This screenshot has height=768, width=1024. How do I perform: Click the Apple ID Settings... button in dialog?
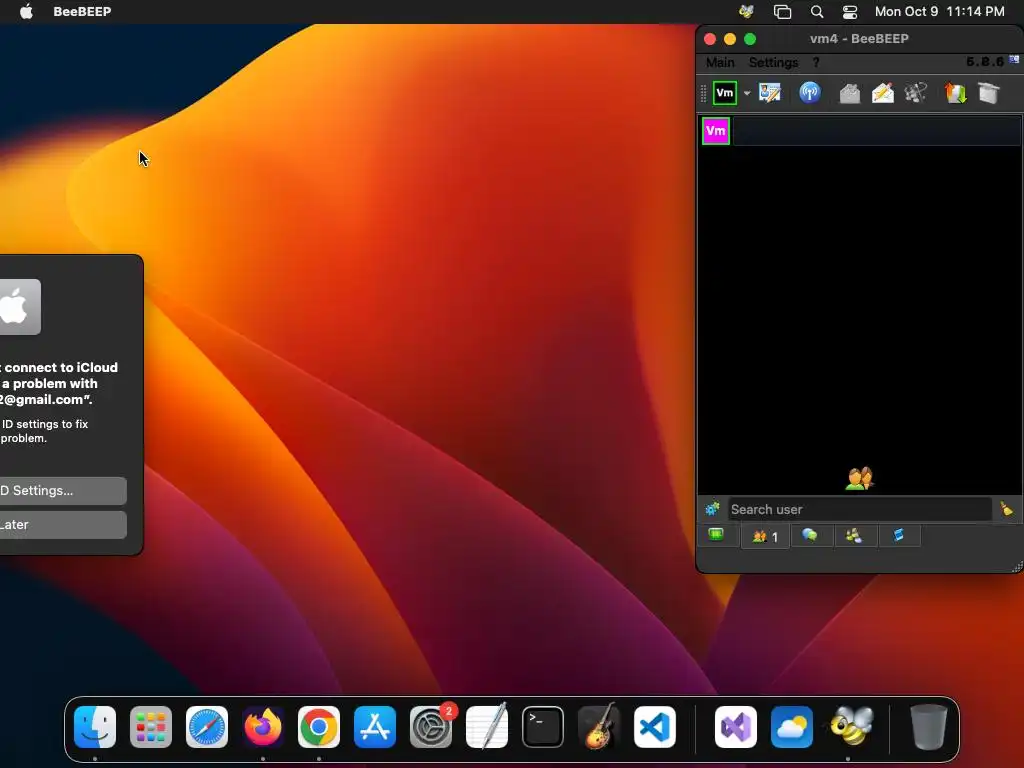[x=63, y=490]
